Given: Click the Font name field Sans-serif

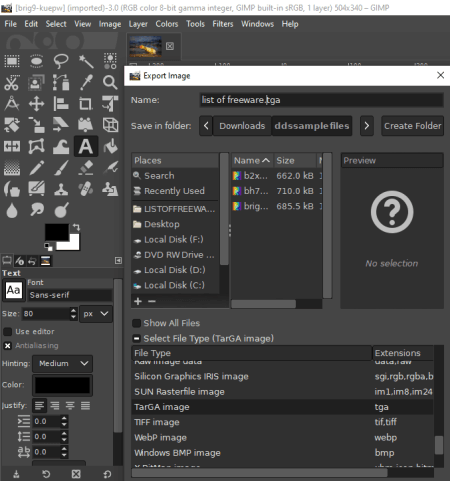Looking at the screenshot, I should pyautogui.click(x=70, y=295).
